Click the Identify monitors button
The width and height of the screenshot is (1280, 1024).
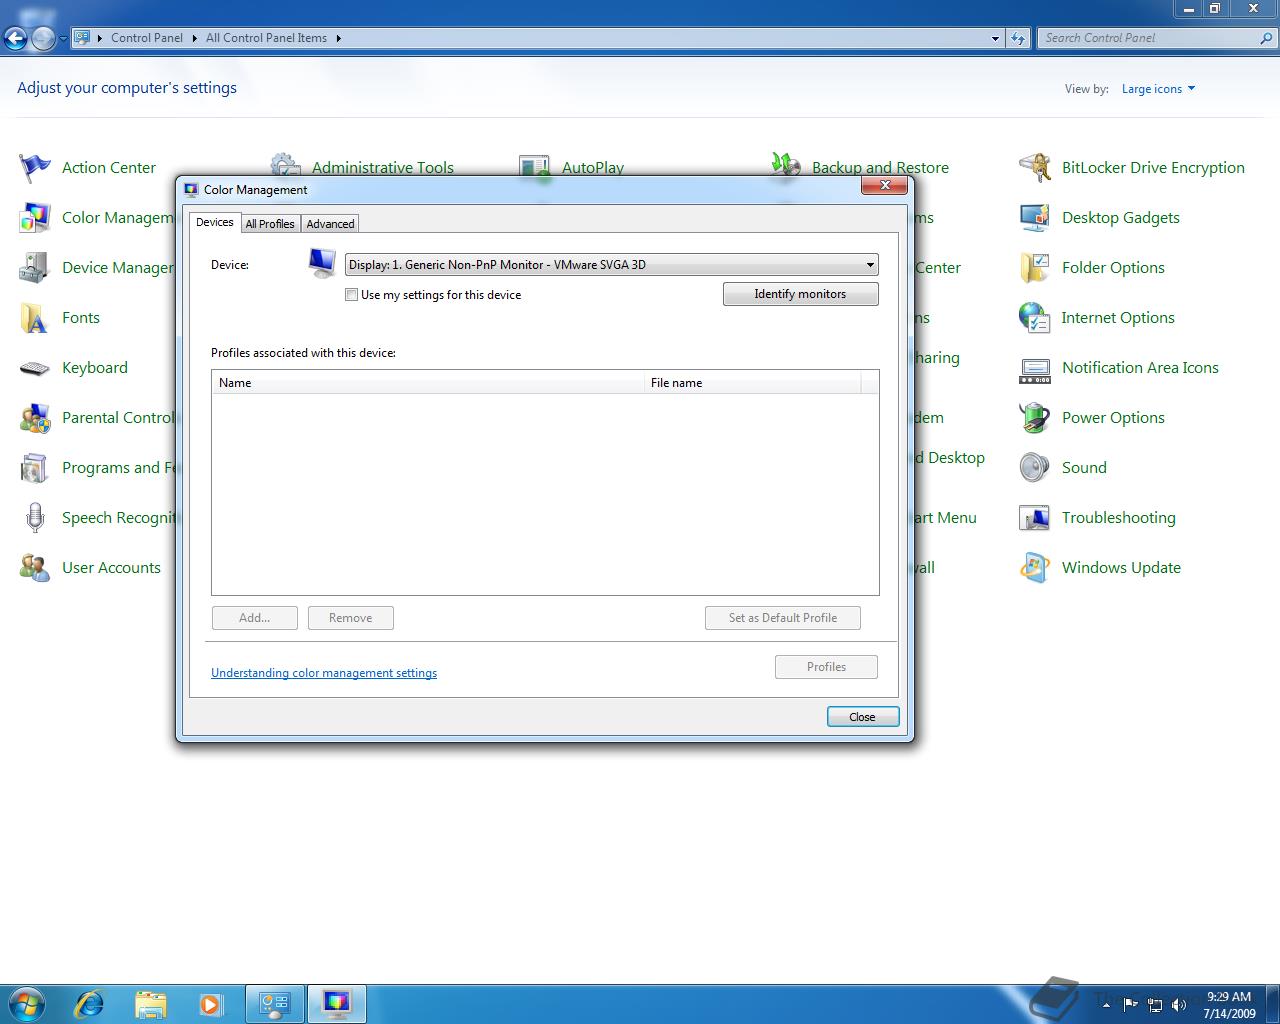(x=800, y=294)
